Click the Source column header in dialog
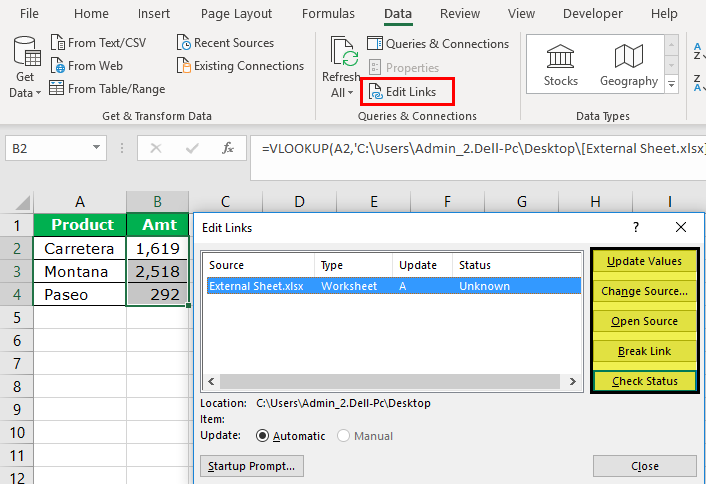706x484 pixels. point(260,265)
